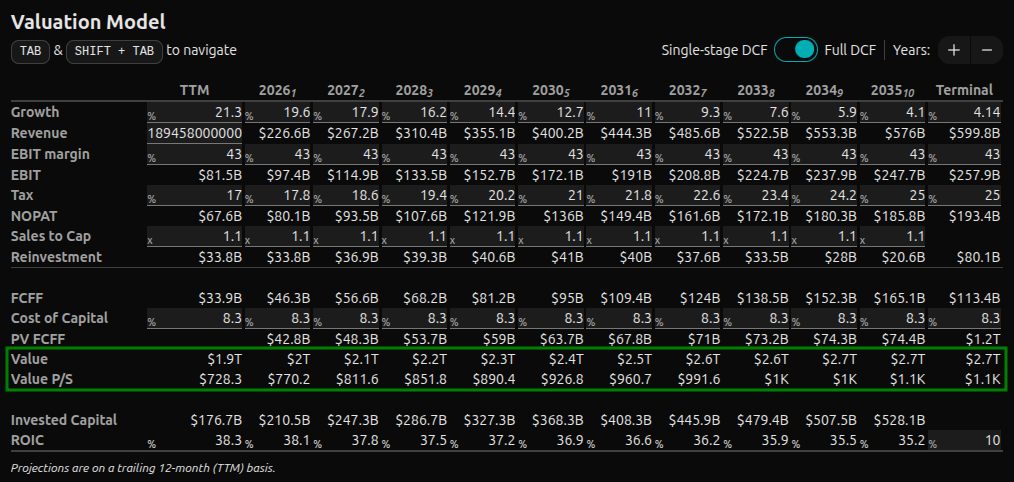This screenshot has height=482, width=1014.
Task: Click the Single-stage DCF label
Action: [714, 50]
